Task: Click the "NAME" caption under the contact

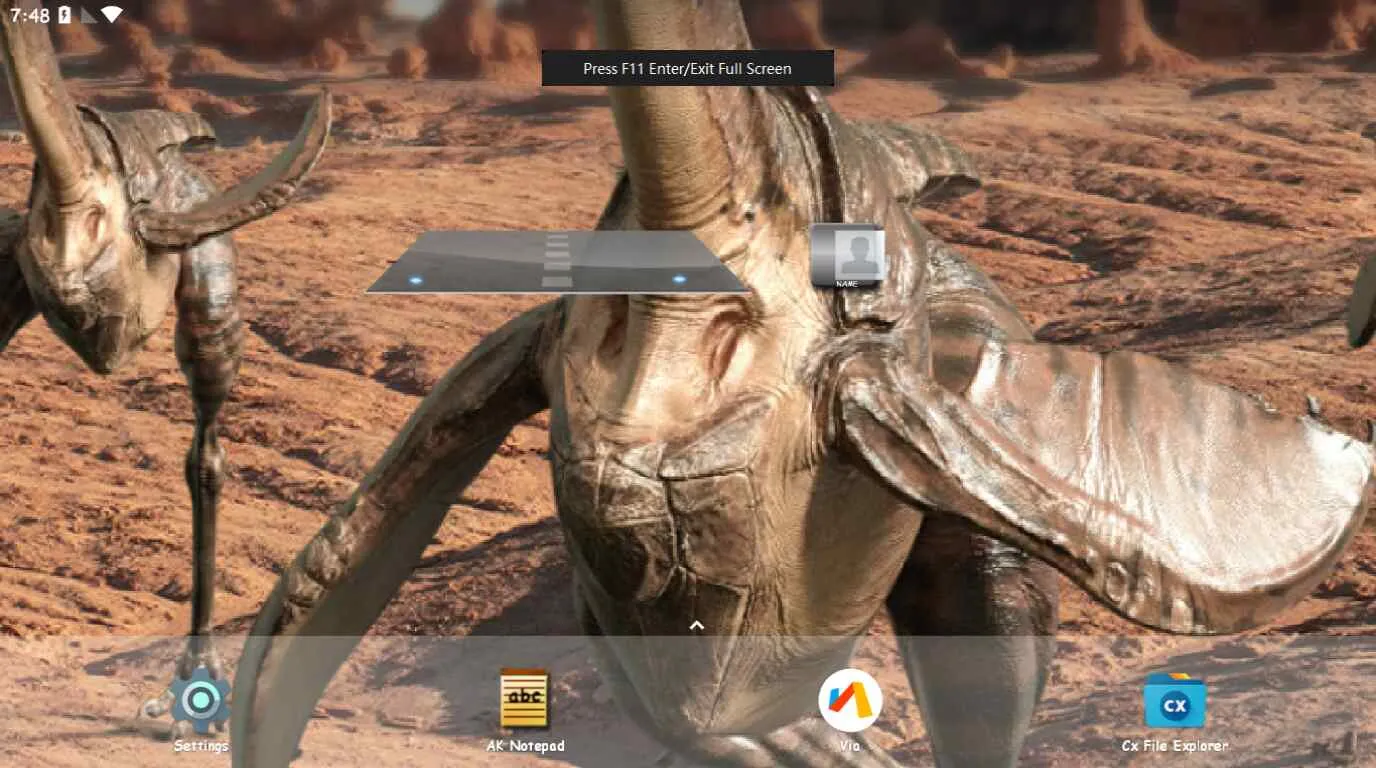Action: click(x=847, y=285)
